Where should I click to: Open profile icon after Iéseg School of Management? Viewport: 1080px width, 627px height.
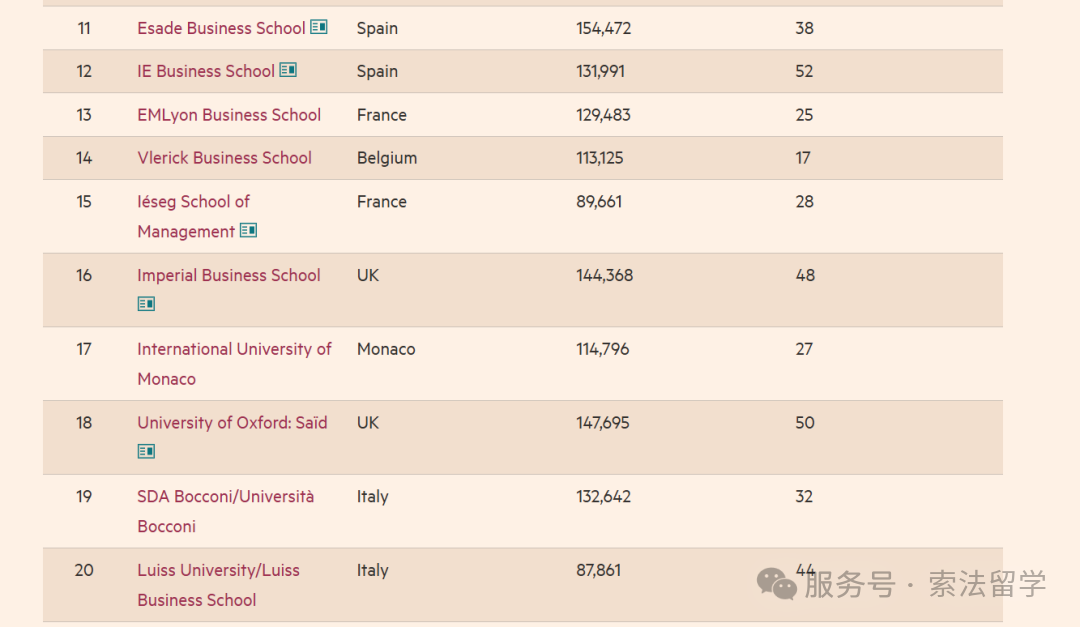[x=249, y=231]
